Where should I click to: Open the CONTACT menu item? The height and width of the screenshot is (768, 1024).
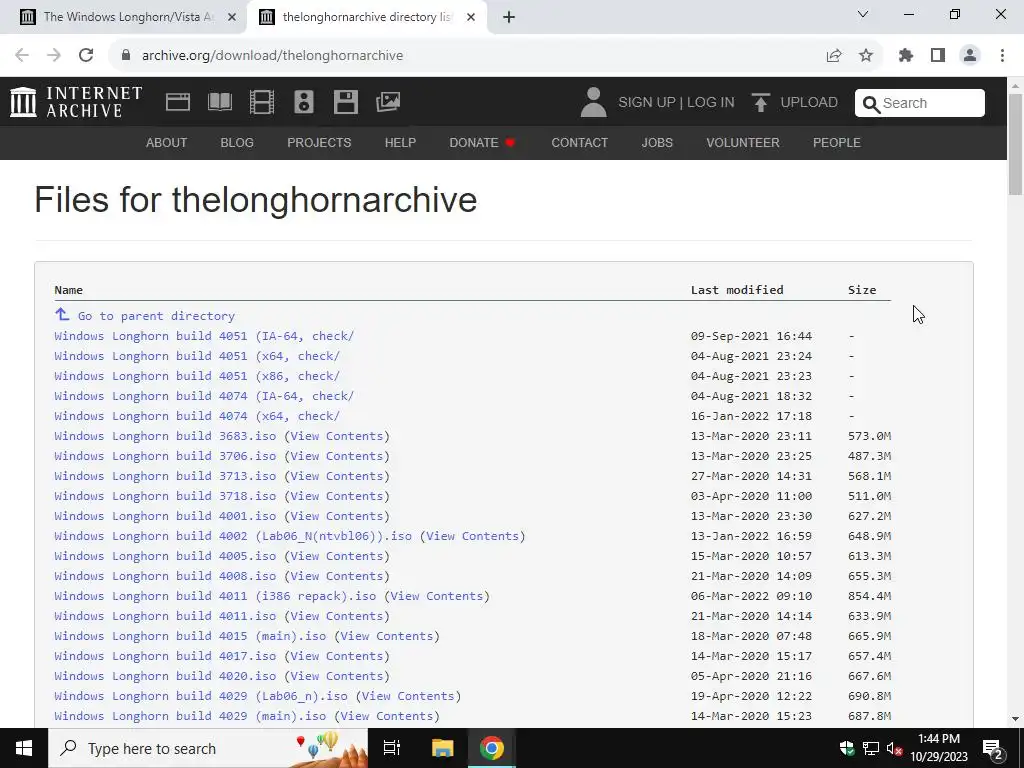579,142
